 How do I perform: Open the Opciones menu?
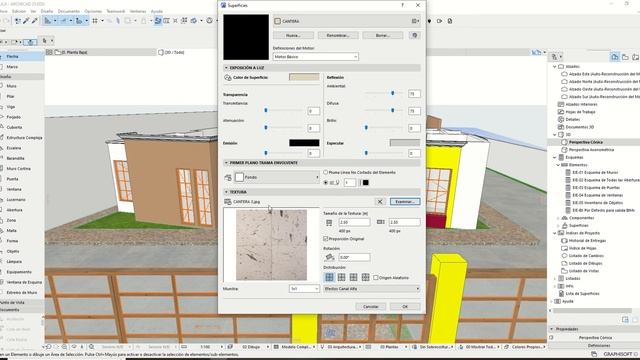[x=93, y=11]
